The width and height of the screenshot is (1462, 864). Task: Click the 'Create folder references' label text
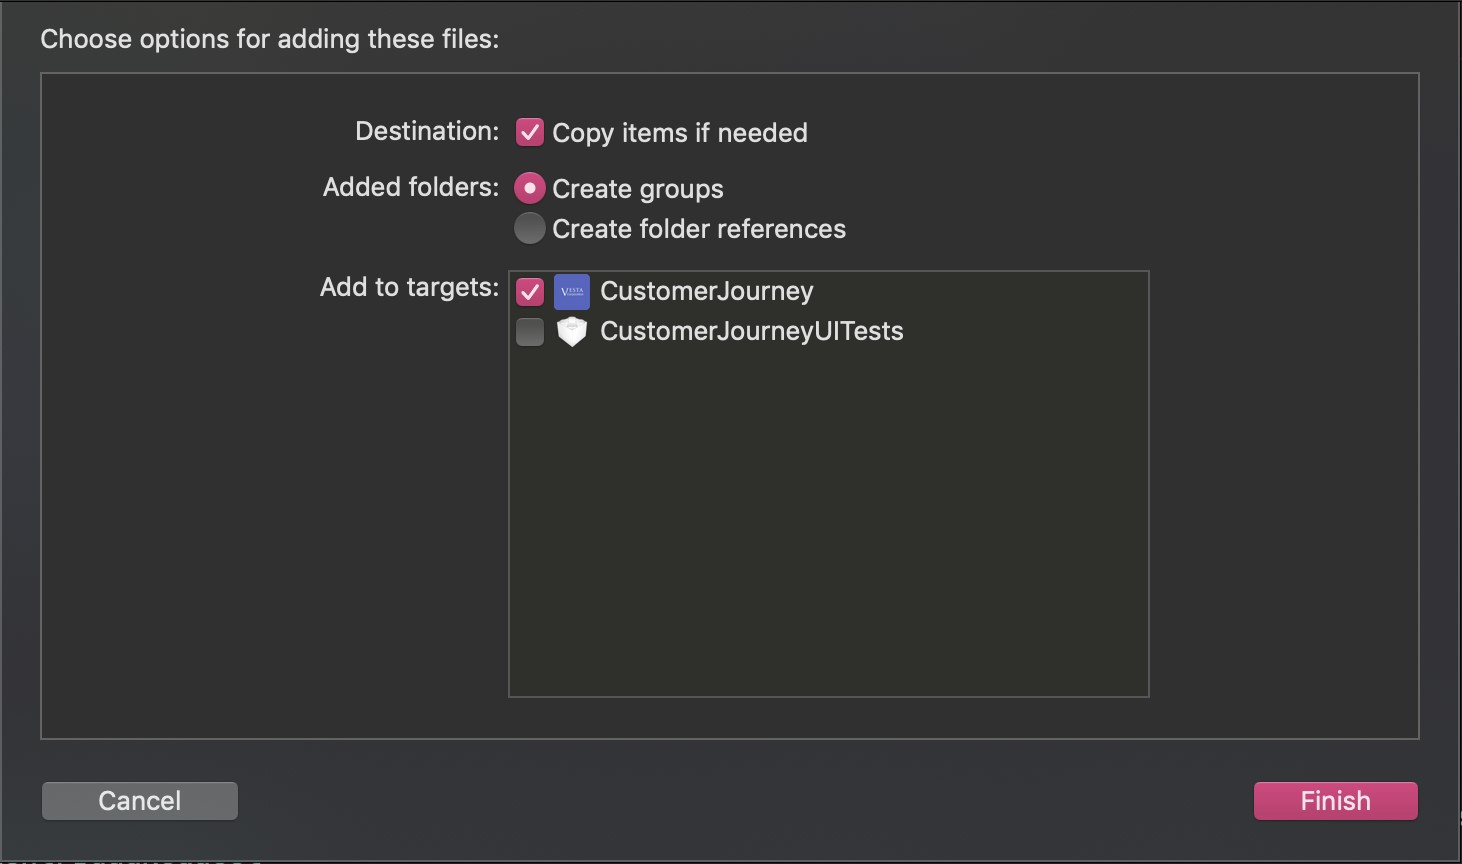(x=698, y=229)
